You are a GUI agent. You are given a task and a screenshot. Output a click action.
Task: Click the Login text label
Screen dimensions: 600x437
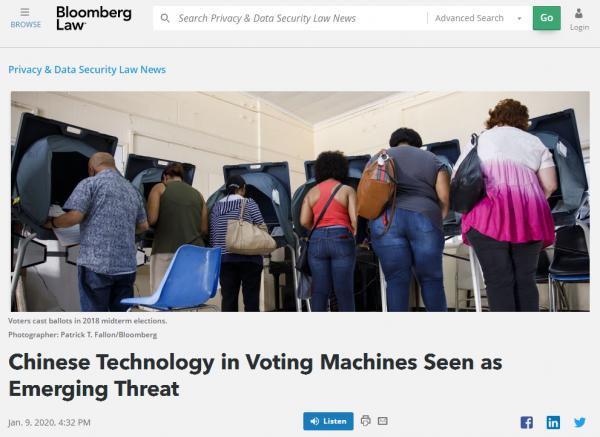point(579,28)
